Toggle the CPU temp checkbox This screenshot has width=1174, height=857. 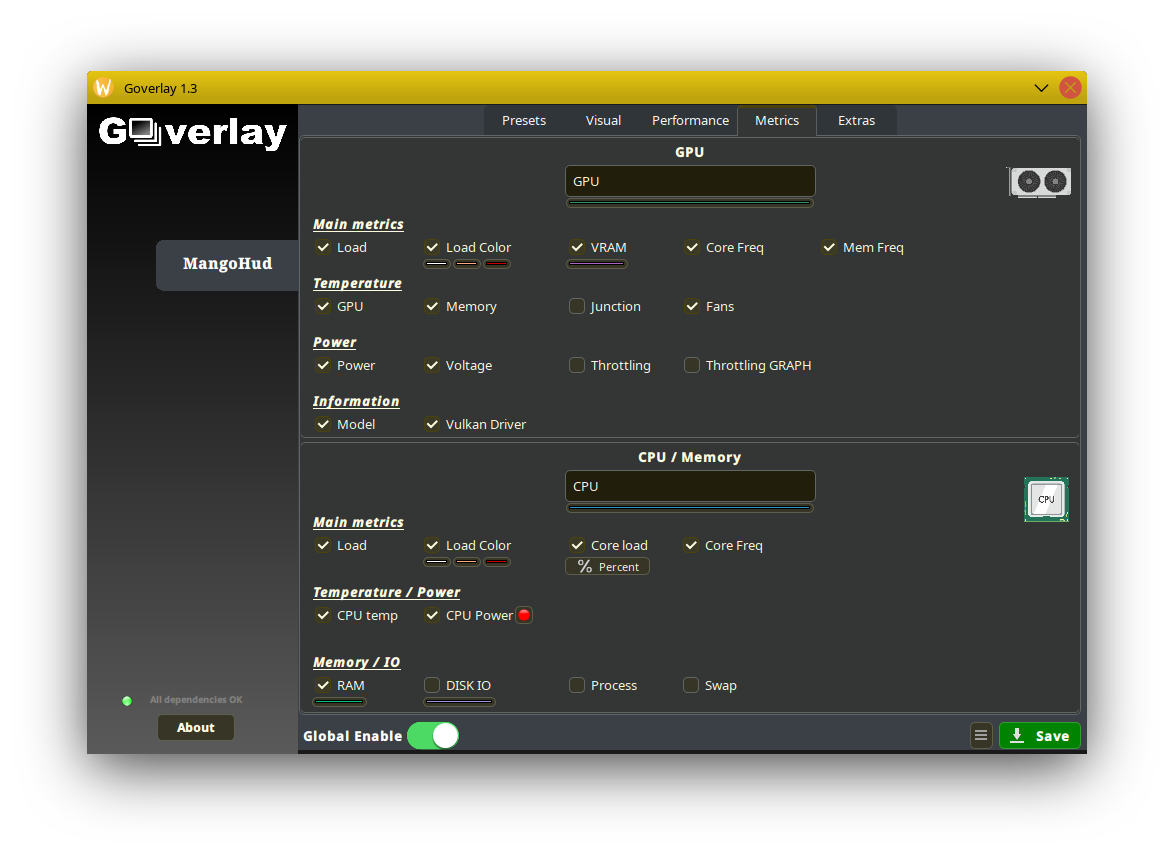[323, 615]
